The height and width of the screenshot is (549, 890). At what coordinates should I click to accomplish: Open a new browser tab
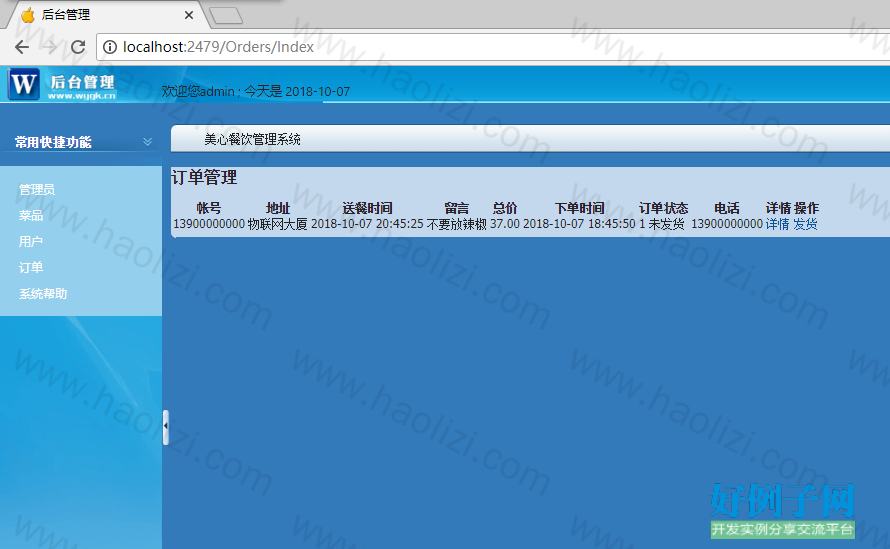(226, 15)
